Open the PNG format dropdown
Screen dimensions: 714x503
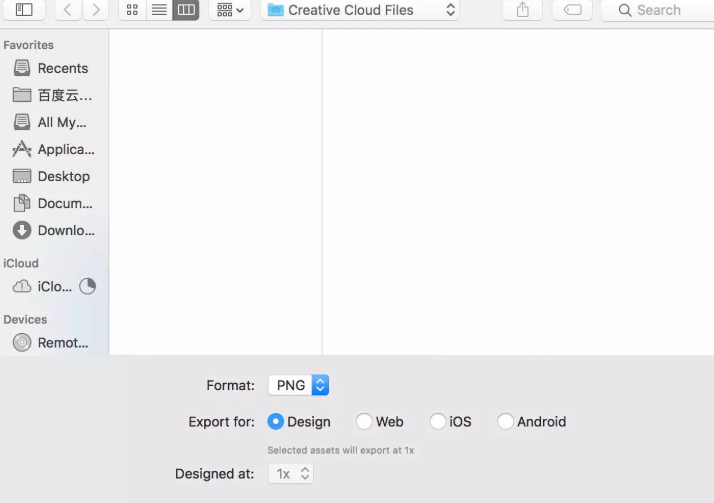(299, 385)
